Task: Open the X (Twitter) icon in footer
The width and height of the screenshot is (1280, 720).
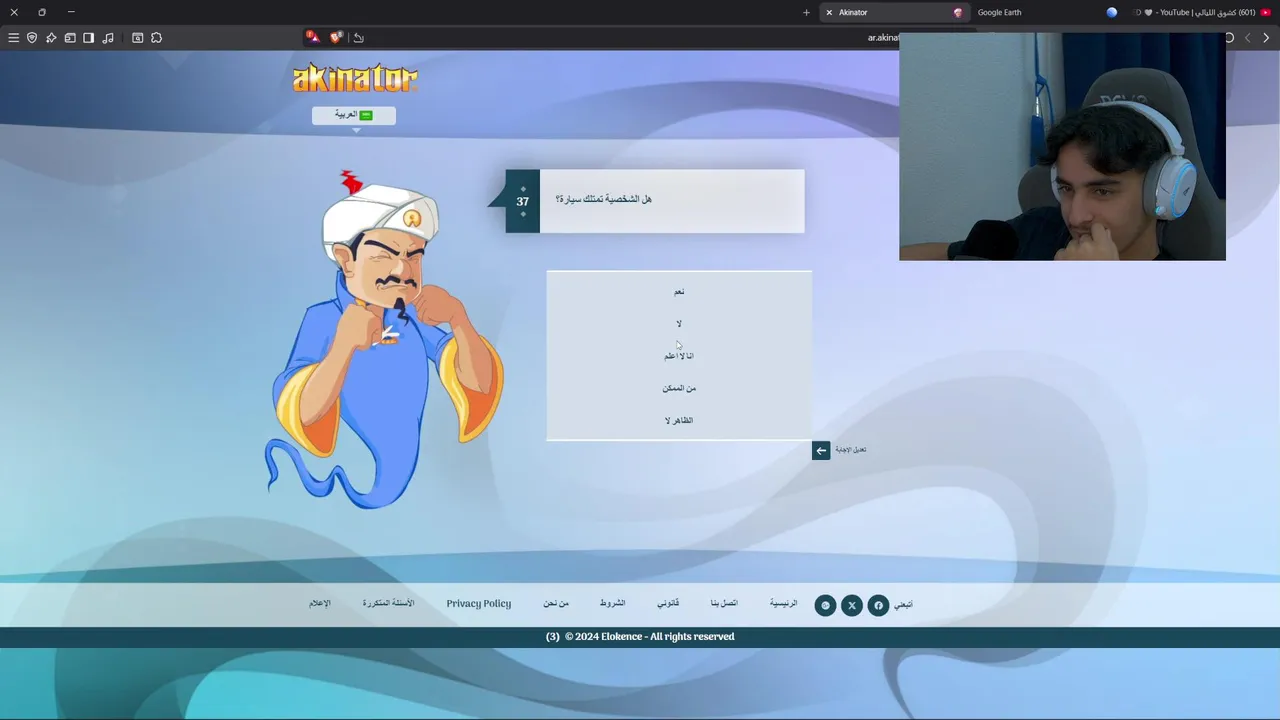Action: [x=852, y=605]
